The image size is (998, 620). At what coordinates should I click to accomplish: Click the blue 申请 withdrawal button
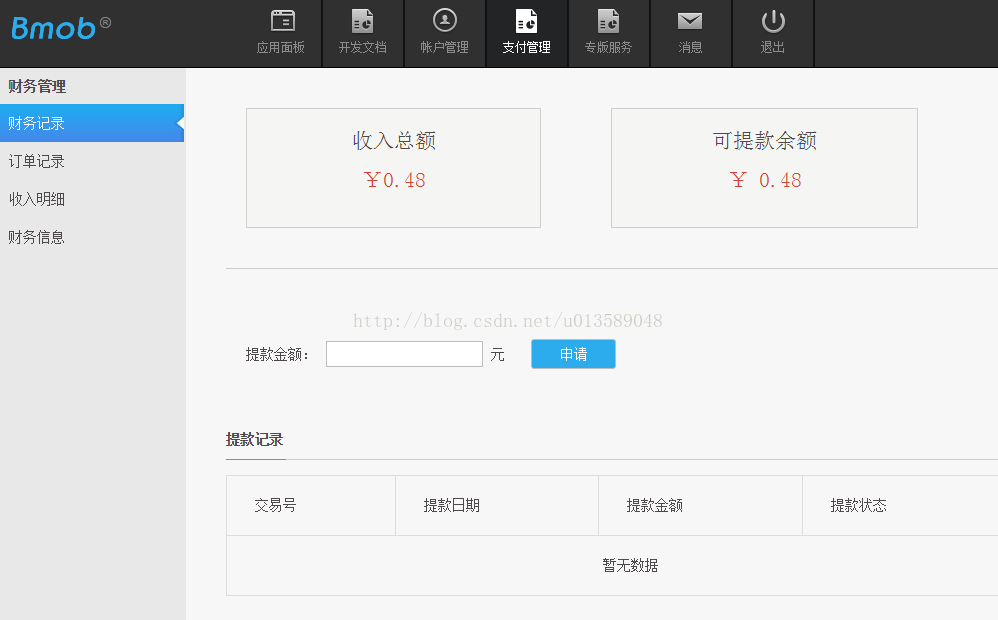pos(573,354)
